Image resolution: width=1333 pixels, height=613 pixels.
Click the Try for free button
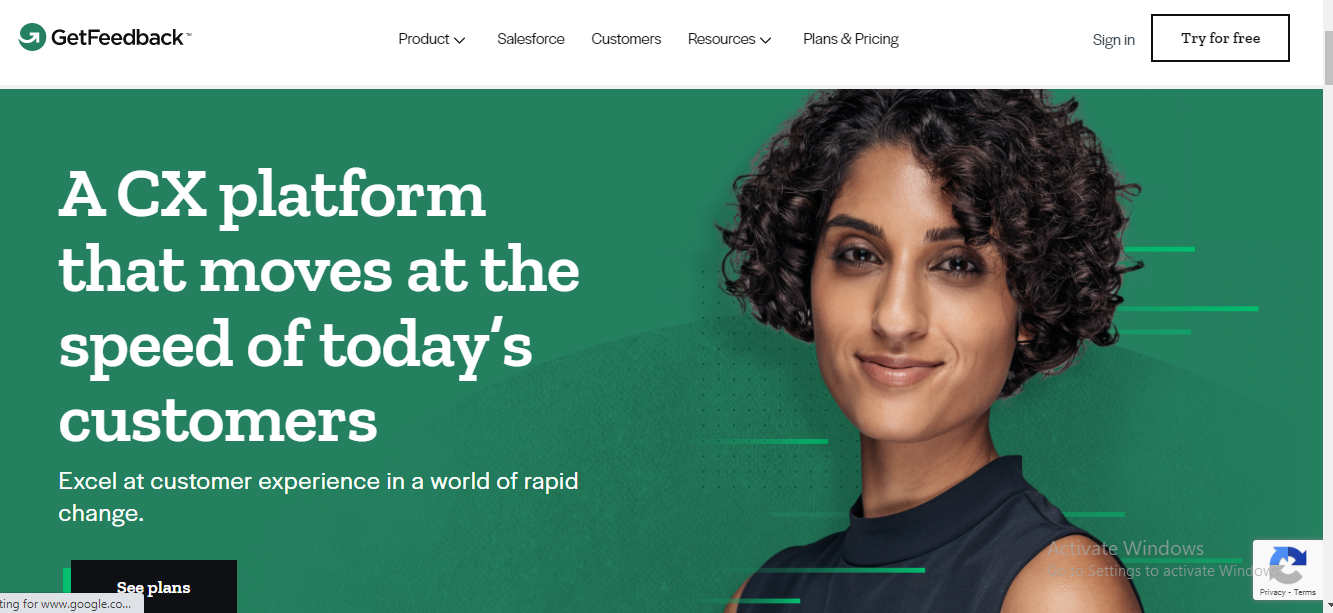[1220, 38]
